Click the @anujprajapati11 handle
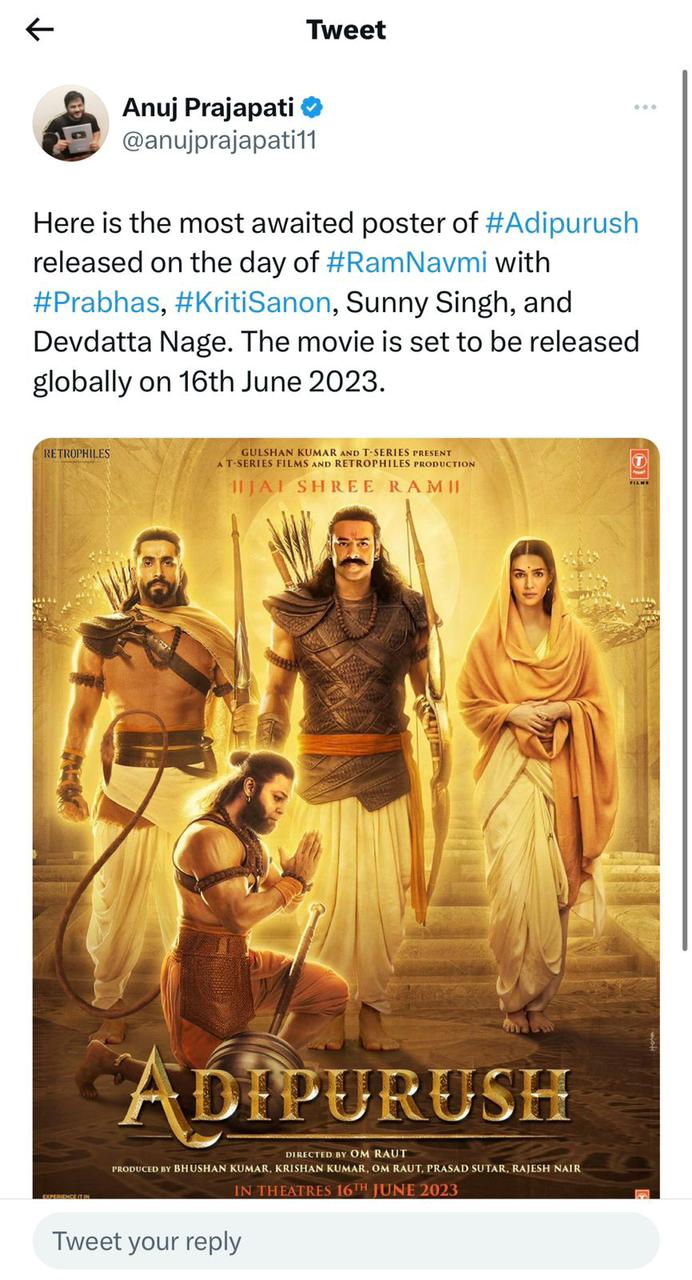Screen dimensions: 692x1280 click(x=219, y=141)
